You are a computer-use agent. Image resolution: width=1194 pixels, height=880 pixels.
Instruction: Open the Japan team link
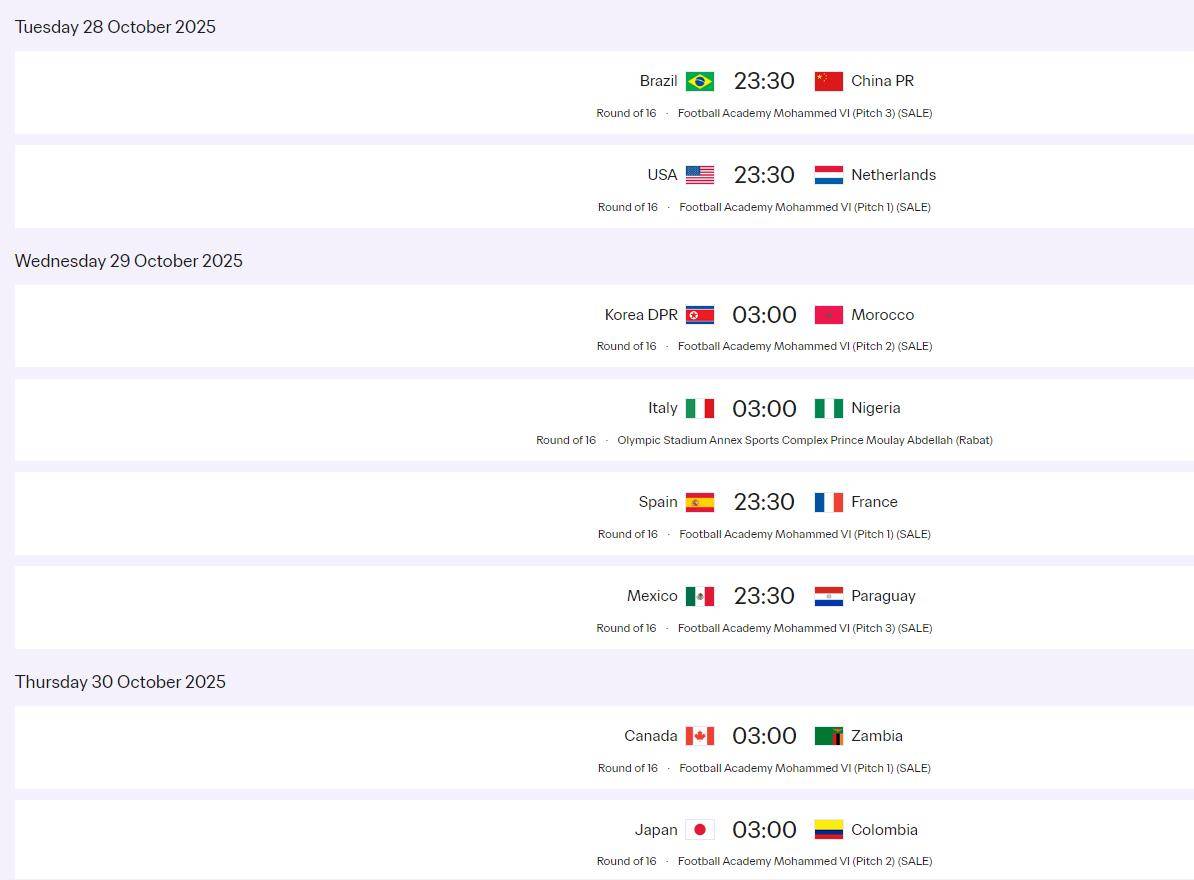pyautogui.click(x=656, y=830)
